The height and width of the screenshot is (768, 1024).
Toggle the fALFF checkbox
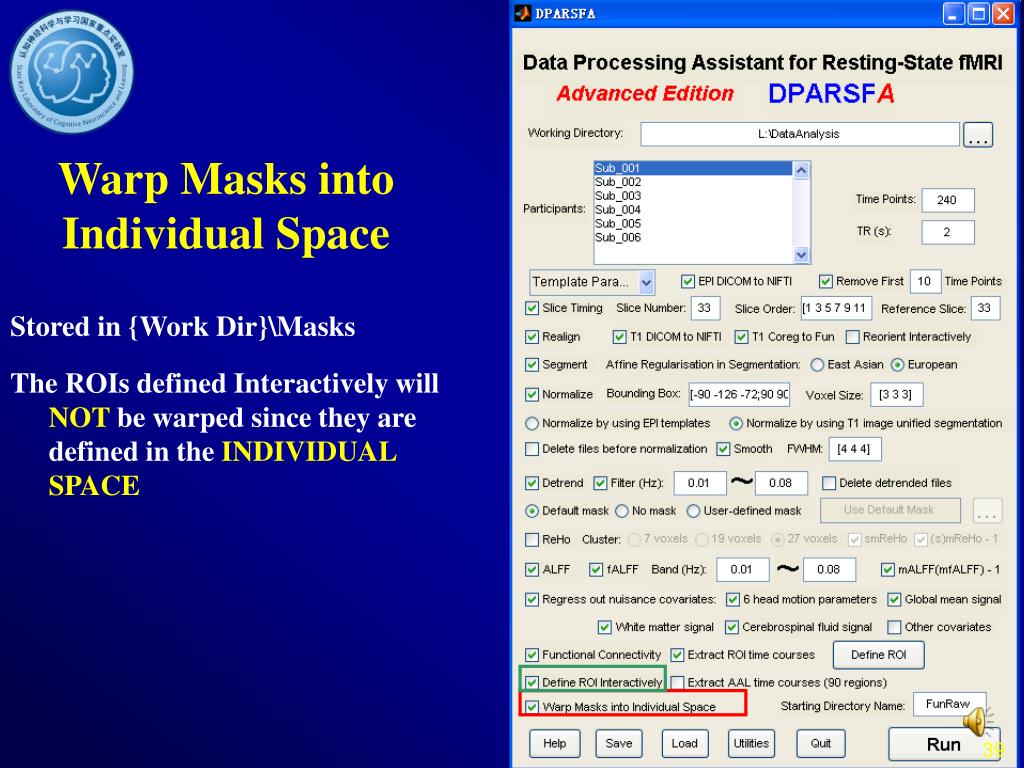click(596, 569)
